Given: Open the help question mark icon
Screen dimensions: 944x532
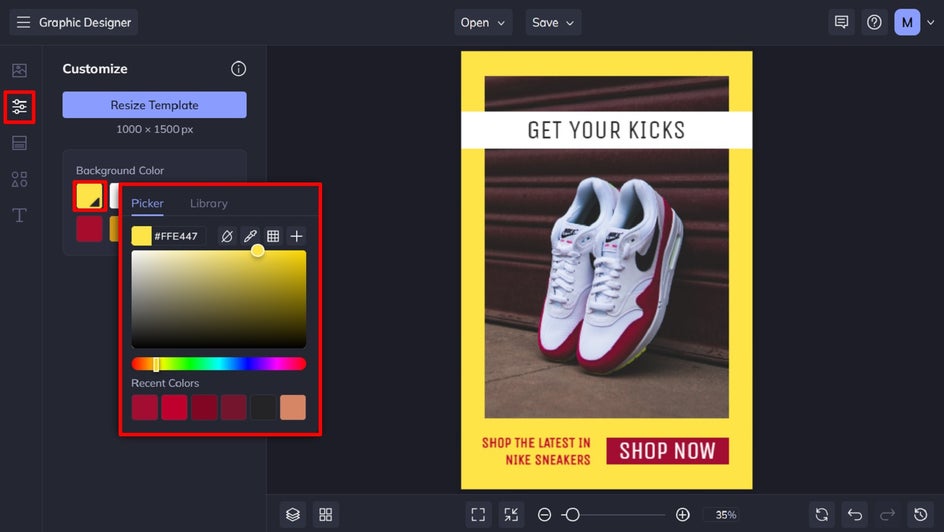Looking at the screenshot, I should coord(874,22).
